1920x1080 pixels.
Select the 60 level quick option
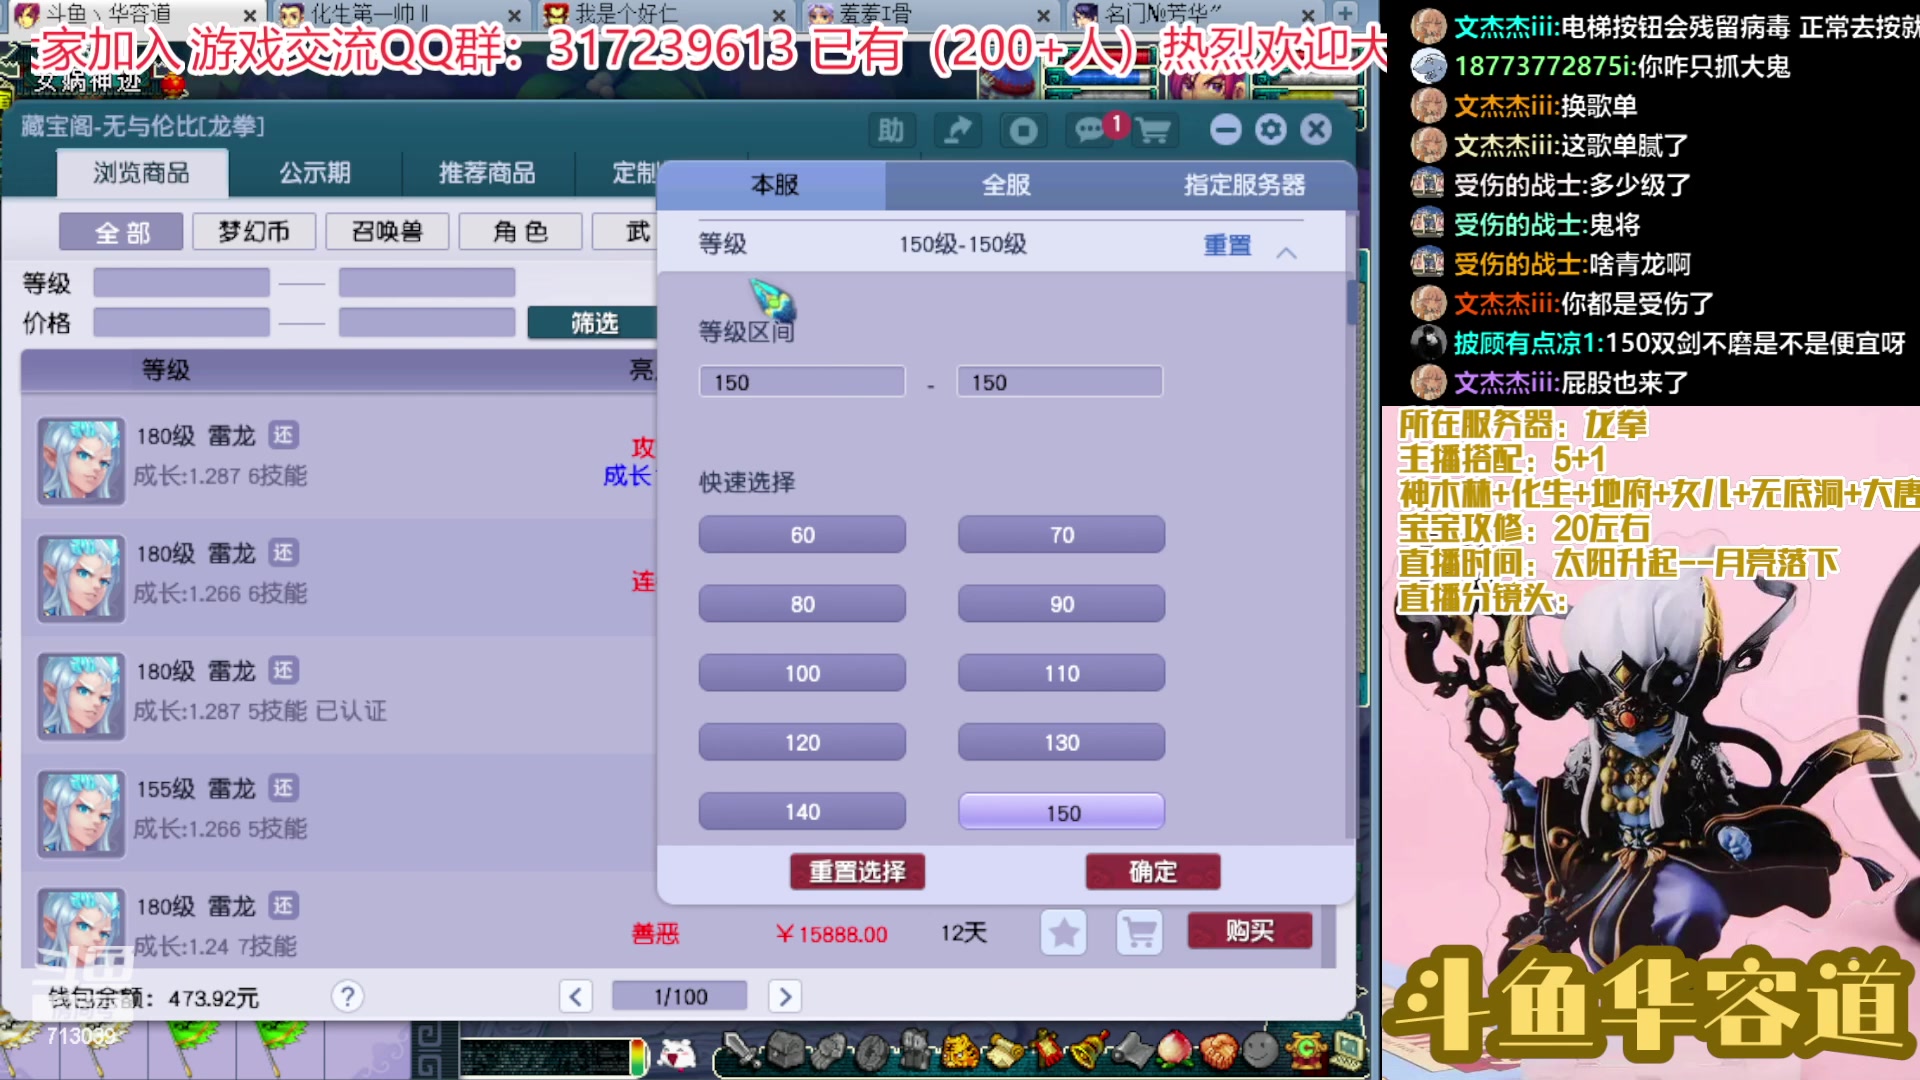pos(802,535)
